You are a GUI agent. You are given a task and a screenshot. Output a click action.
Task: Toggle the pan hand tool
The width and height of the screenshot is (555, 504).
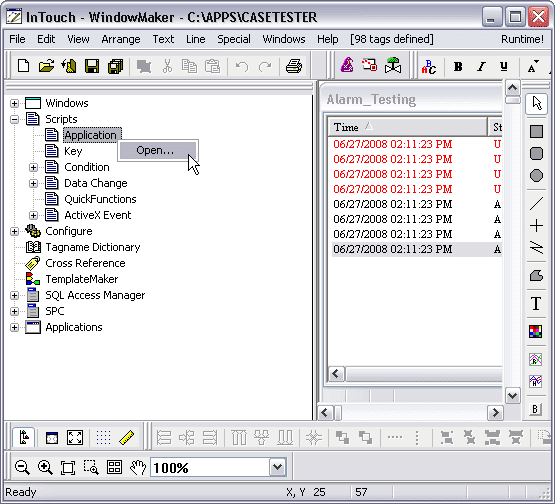coord(138,468)
